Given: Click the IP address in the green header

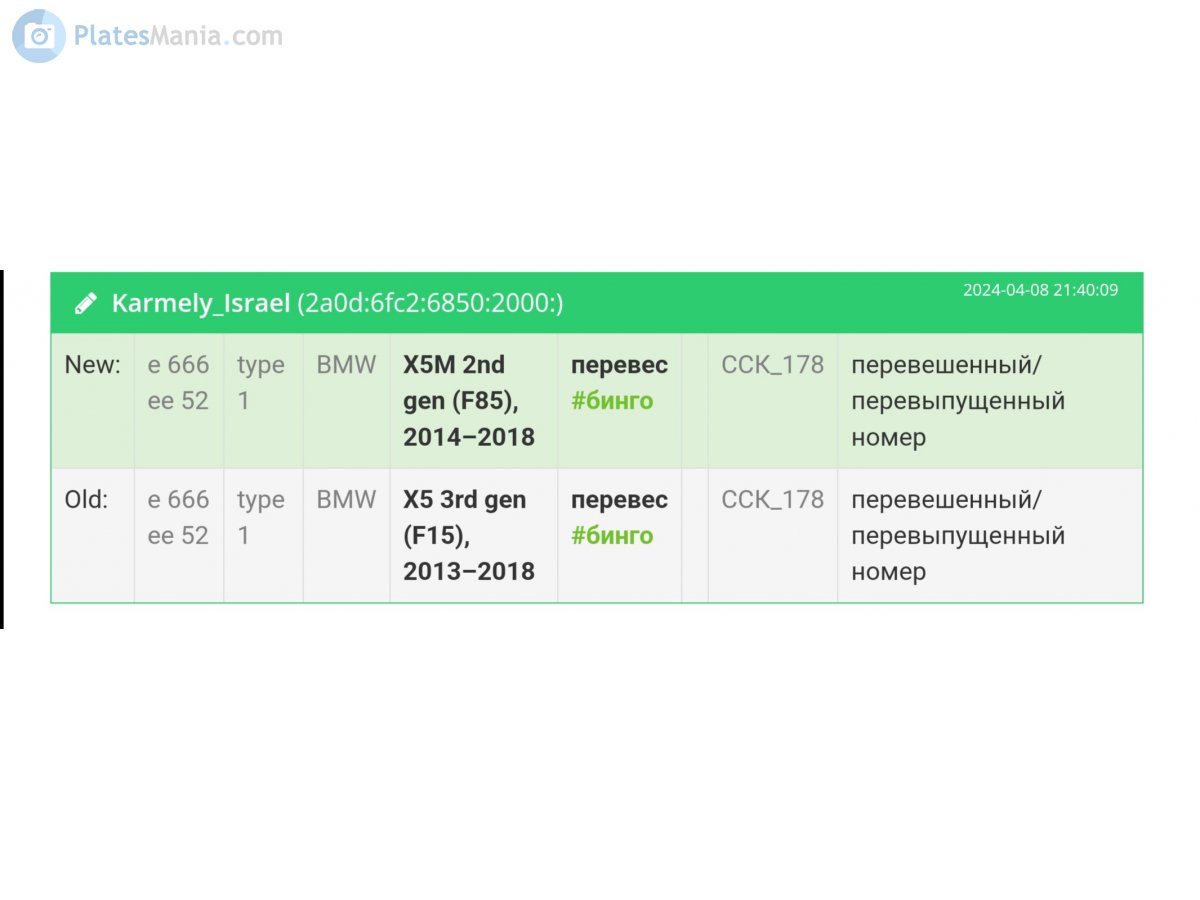Looking at the screenshot, I should [430, 303].
